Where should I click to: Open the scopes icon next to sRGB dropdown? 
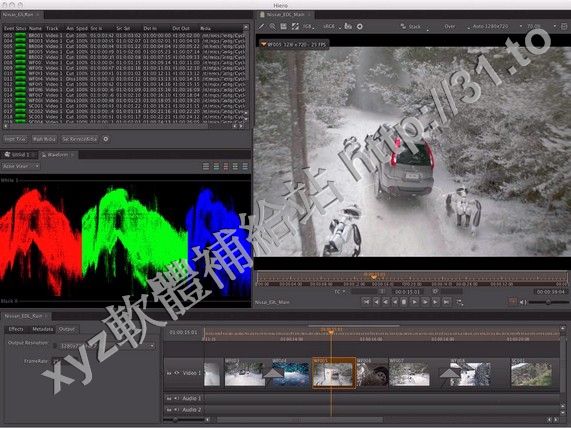(348, 26)
